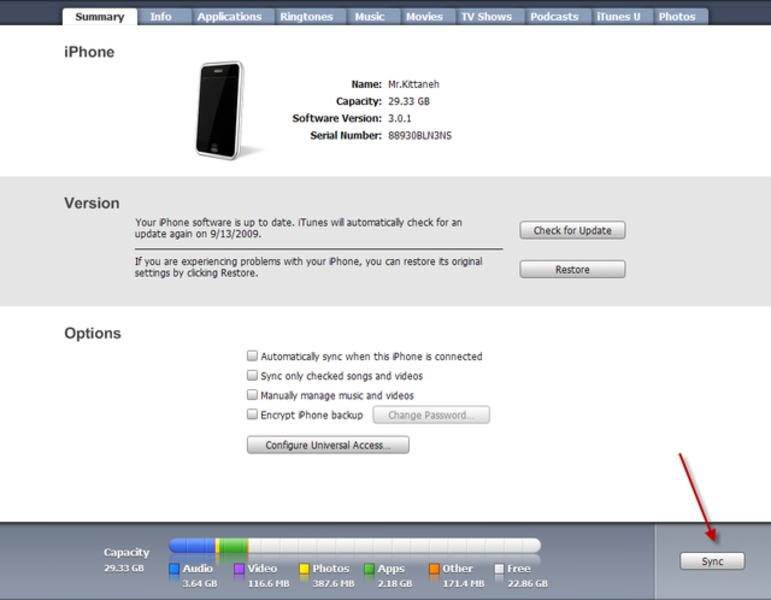Click the purple Video legend swatch
This screenshot has width=771, height=600.
click(239, 569)
